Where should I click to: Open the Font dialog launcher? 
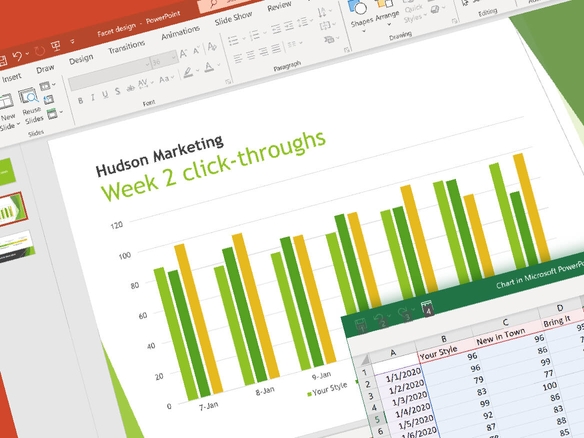click(x=228, y=81)
